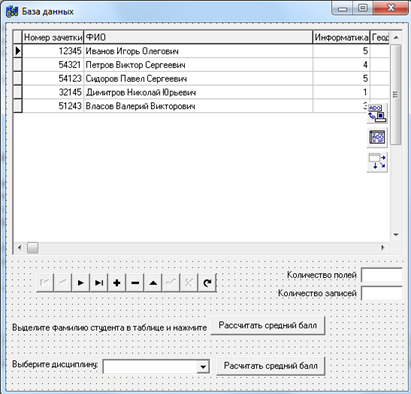Click the Количество записей input field

pos(382,293)
